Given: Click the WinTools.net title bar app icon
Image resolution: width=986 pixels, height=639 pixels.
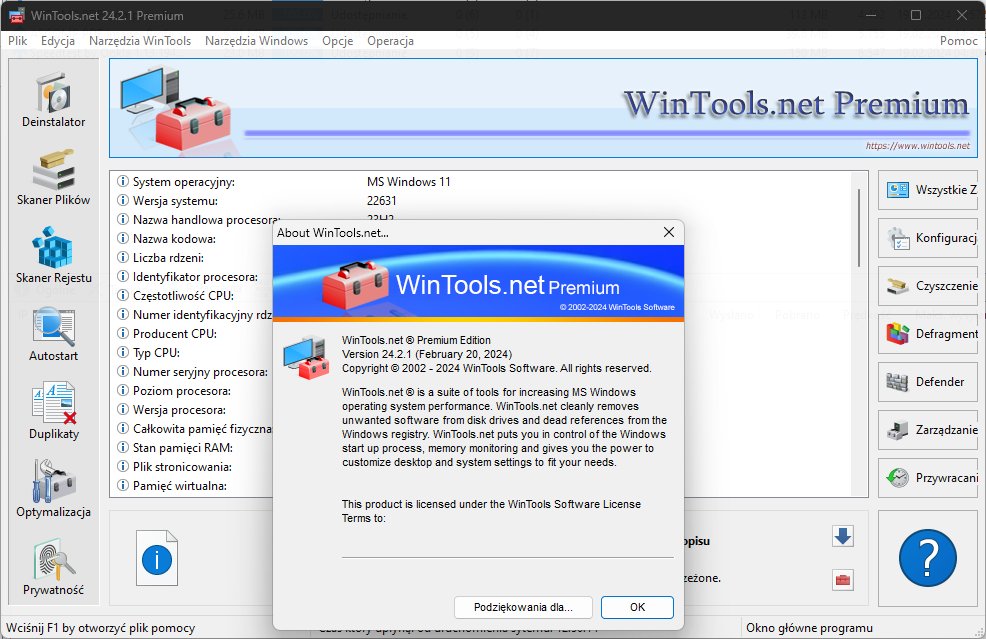Looking at the screenshot, I should pos(16,15).
